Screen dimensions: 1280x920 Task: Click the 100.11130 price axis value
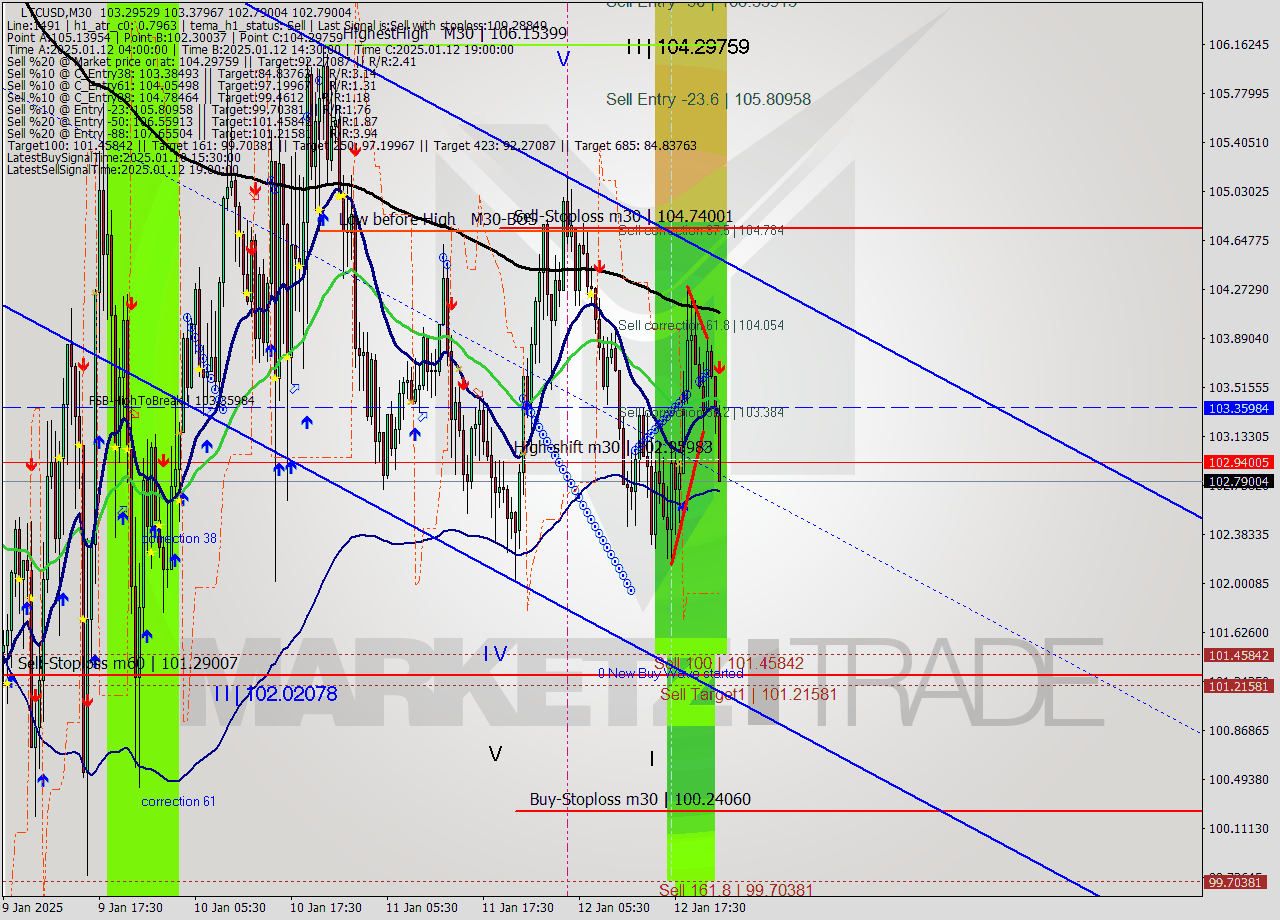click(1238, 829)
